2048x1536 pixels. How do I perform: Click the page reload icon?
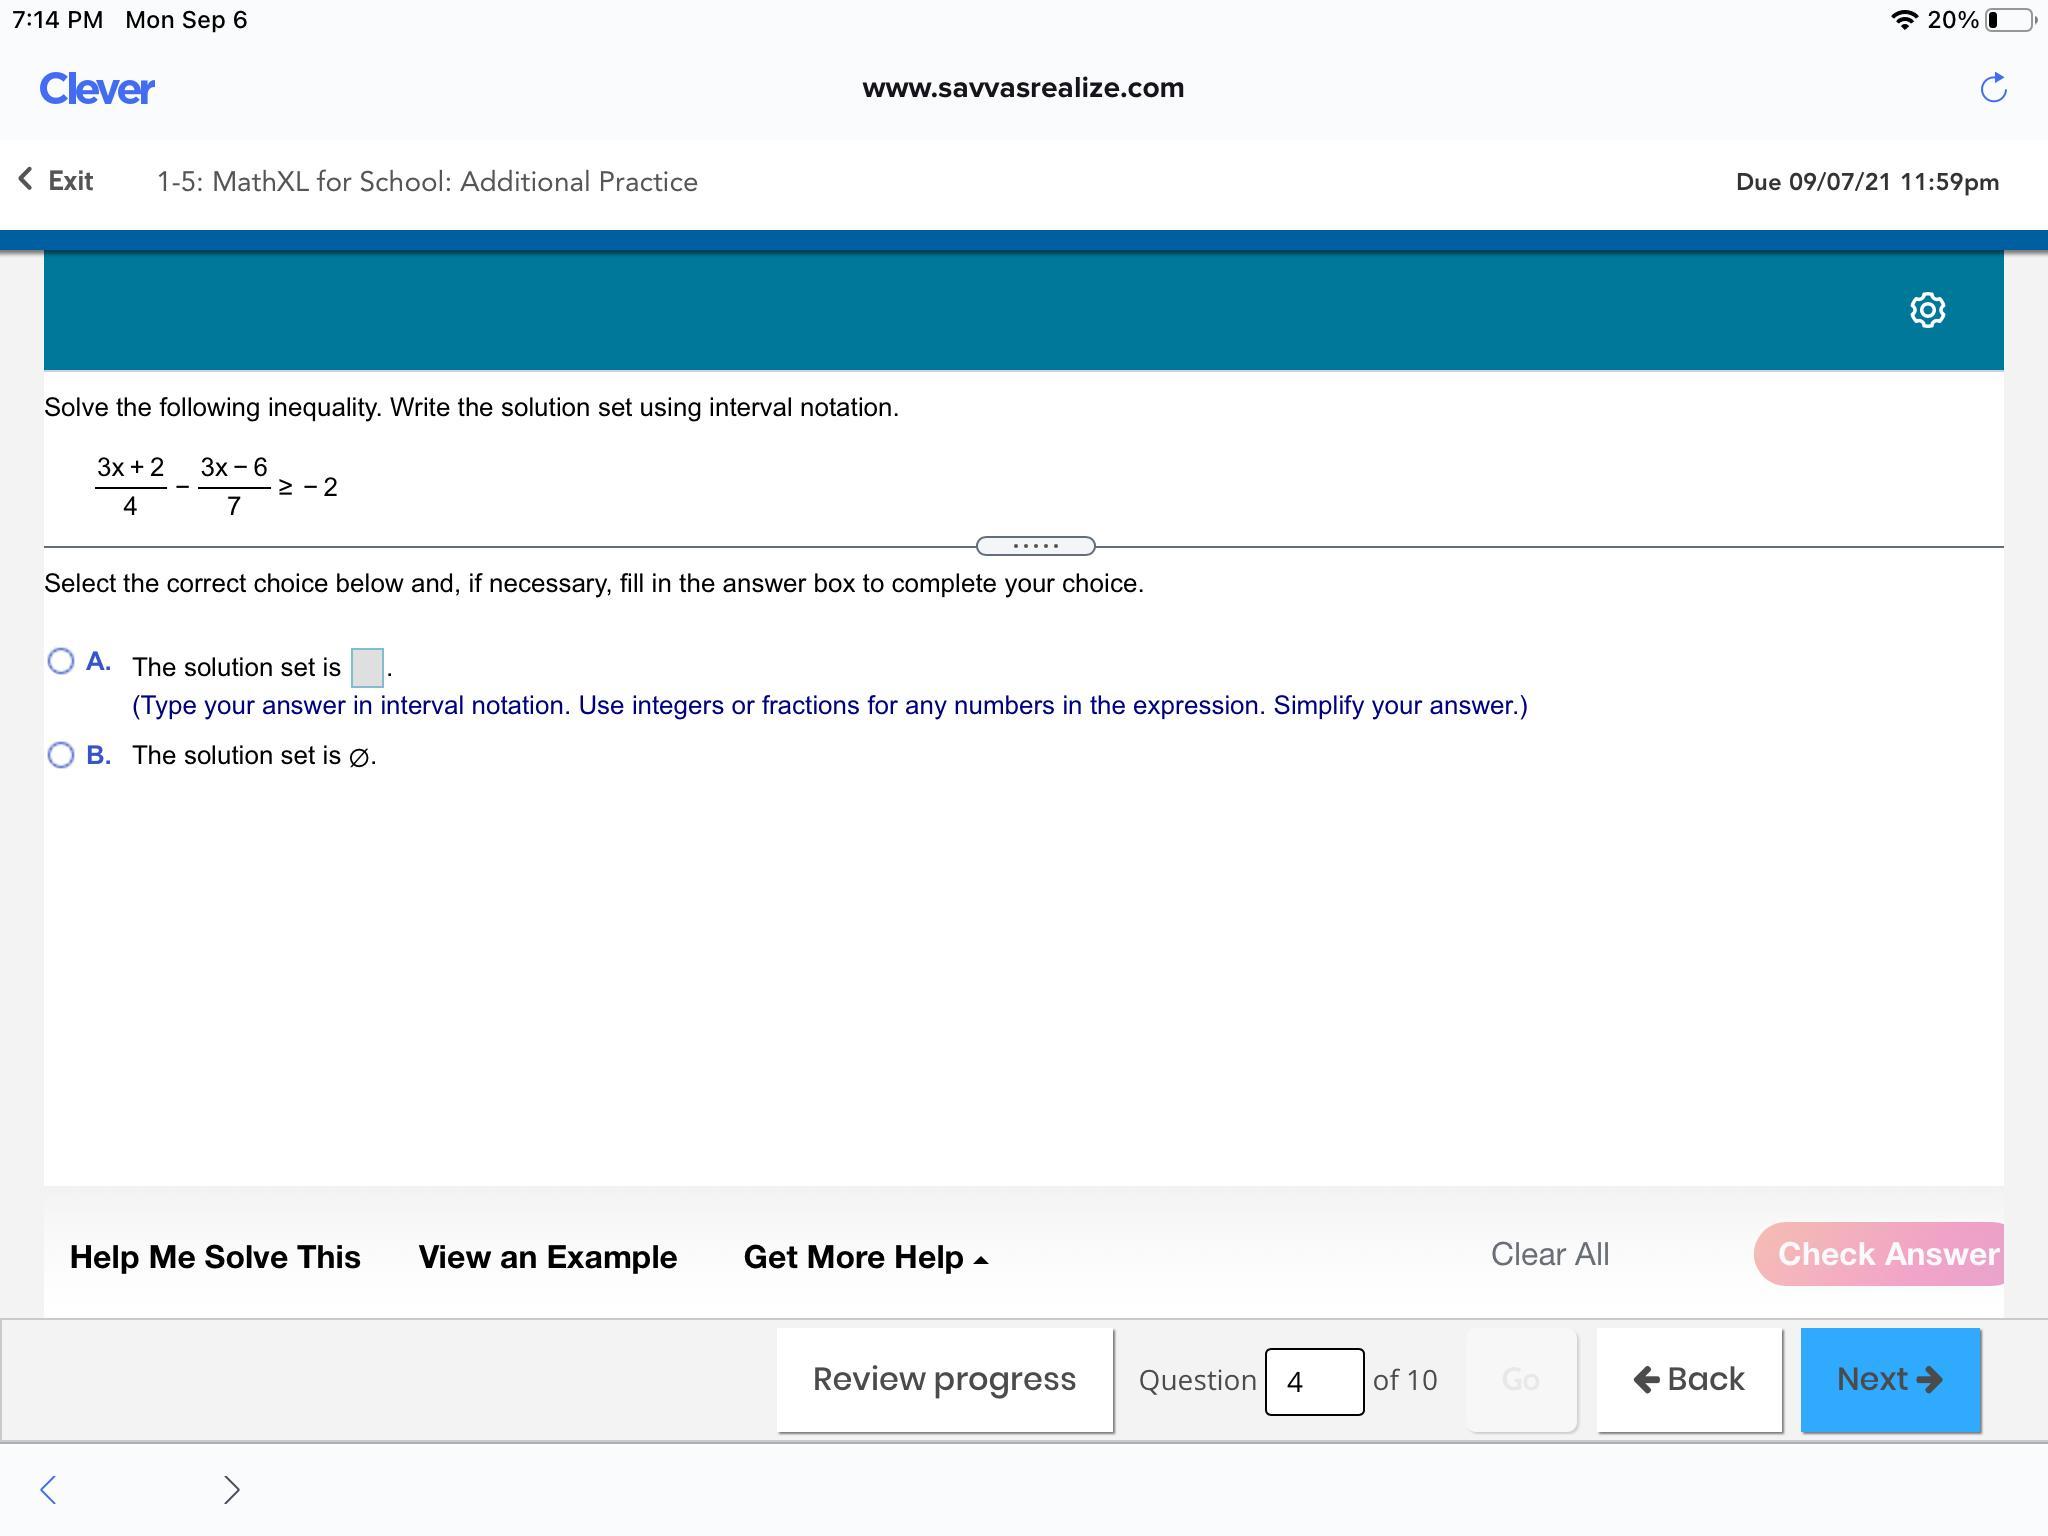tap(1993, 88)
